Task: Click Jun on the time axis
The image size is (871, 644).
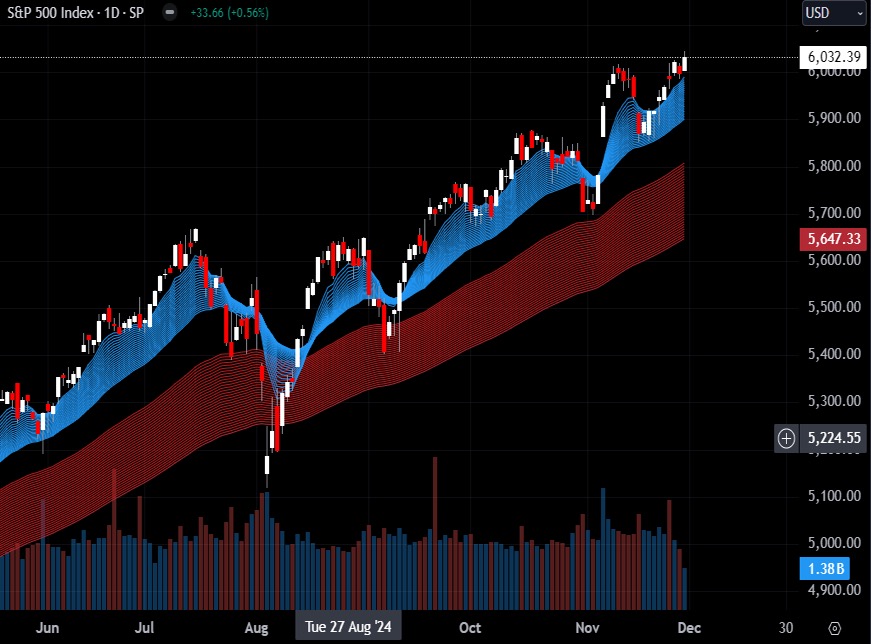Action: [x=47, y=627]
